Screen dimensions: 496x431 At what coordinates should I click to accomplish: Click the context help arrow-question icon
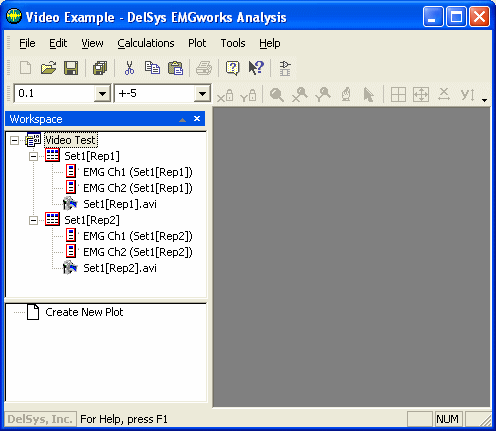[256, 68]
